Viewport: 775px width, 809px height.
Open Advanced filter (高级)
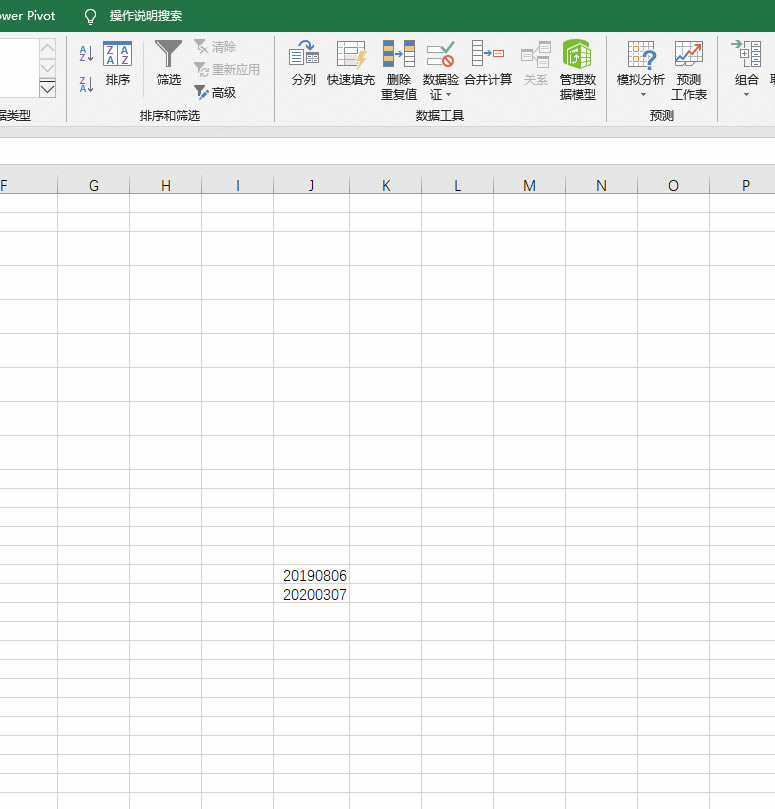pos(215,92)
